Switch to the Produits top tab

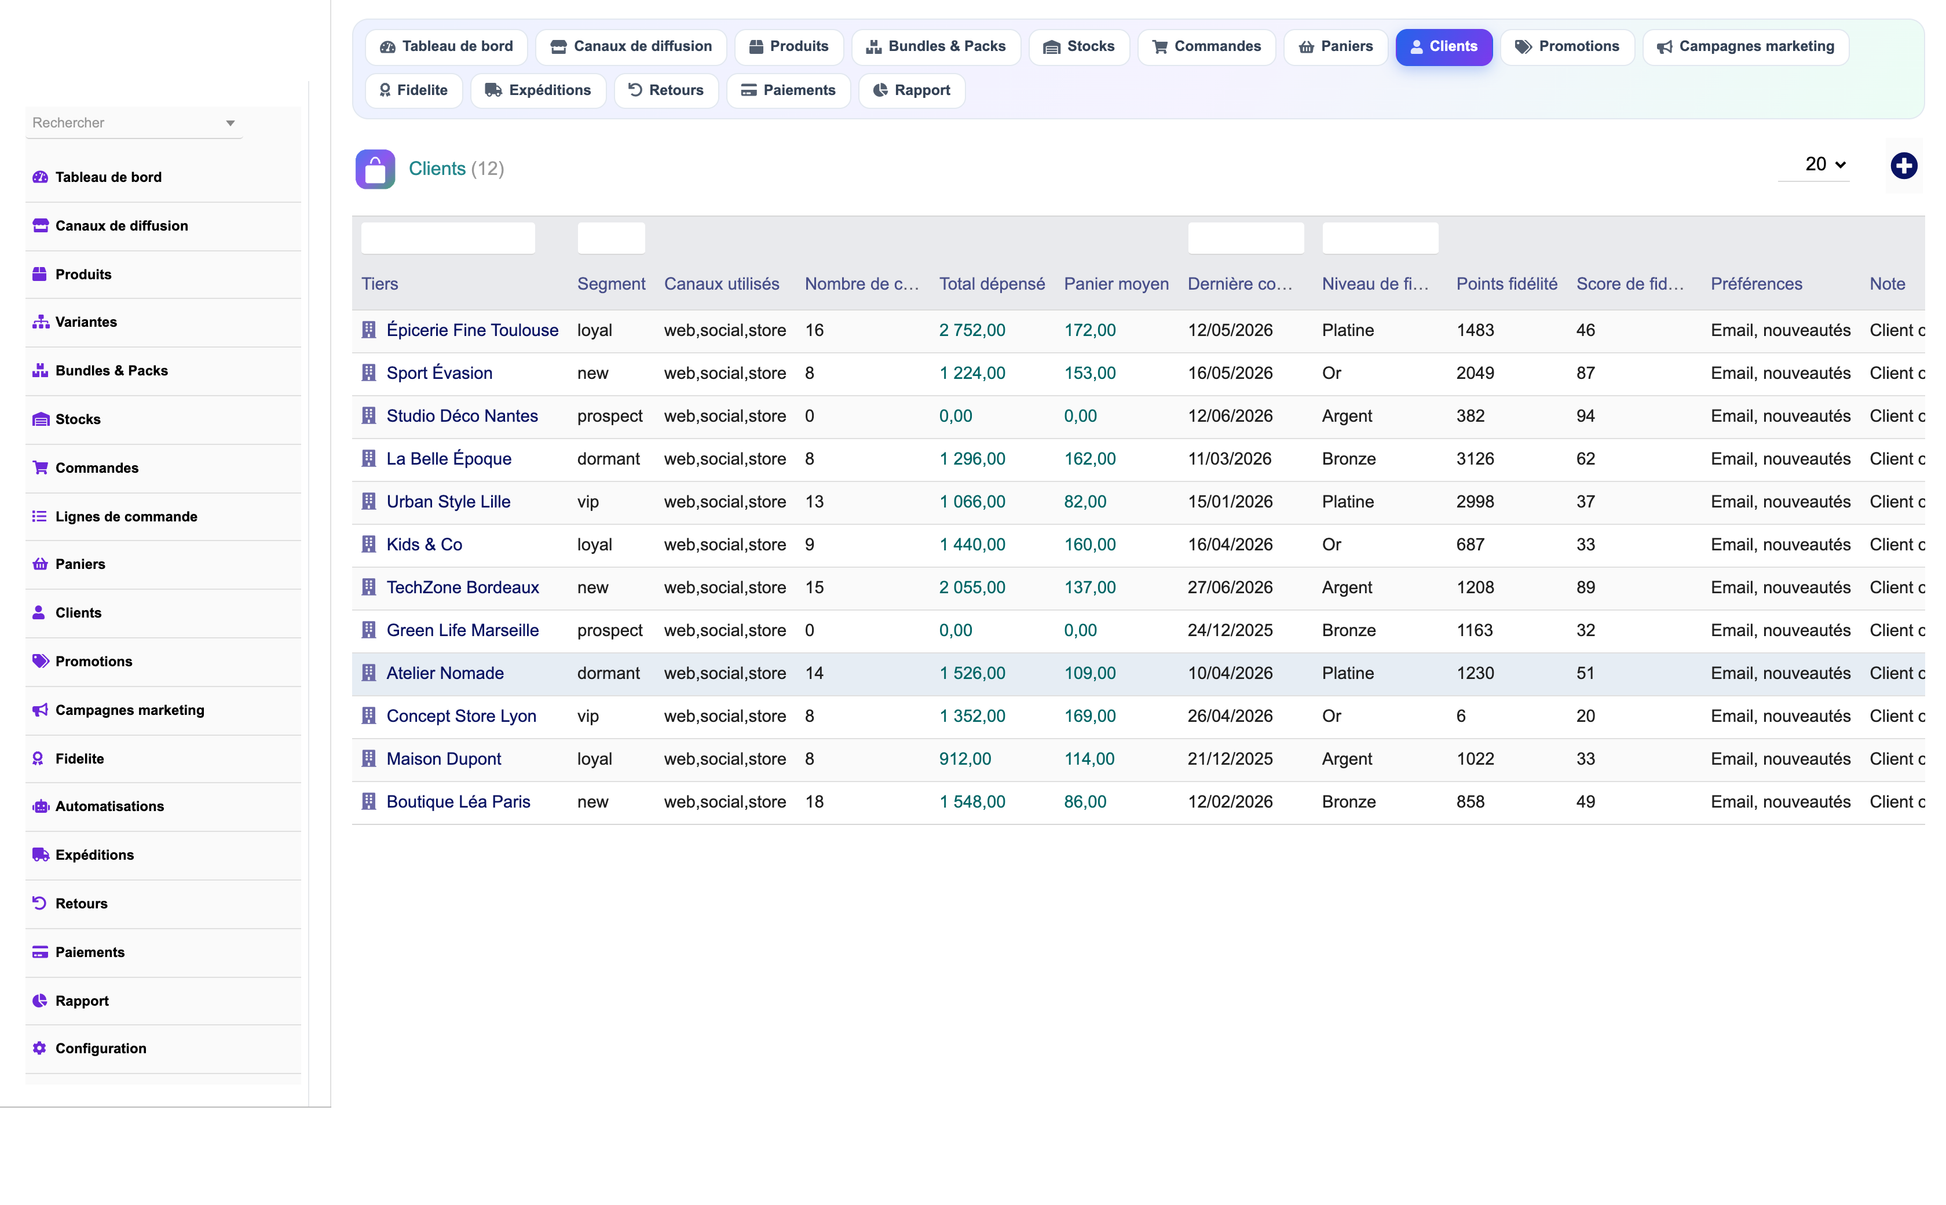click(788, 47)
